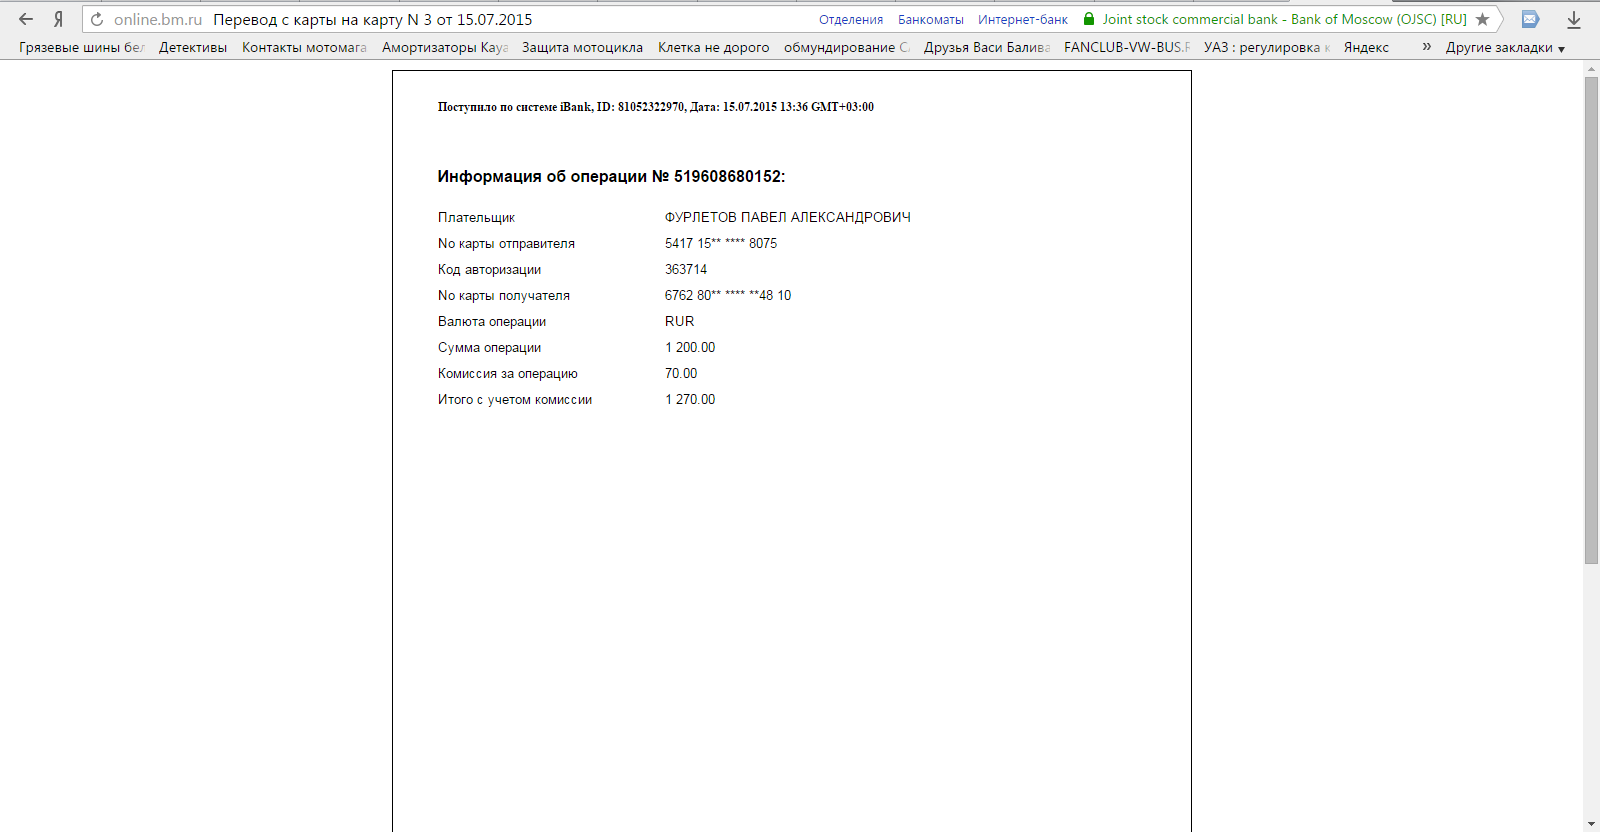Image resolution: width=1600 pixels, height=832 pixels.
Task: Open the Клетка не дорого bookmark
Action: [713, 47]
